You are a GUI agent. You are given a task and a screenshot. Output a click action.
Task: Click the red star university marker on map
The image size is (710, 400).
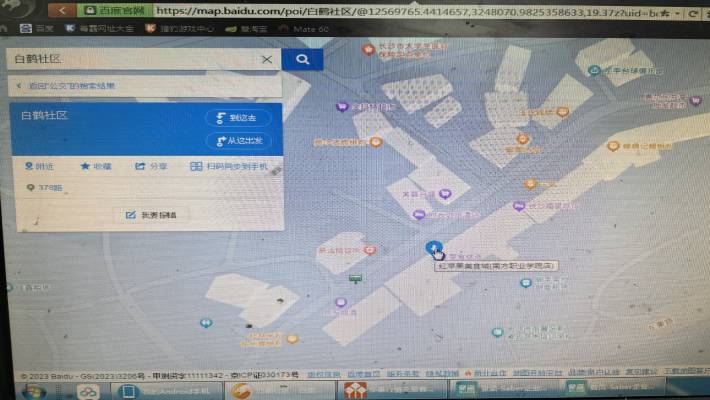(369, 49)
